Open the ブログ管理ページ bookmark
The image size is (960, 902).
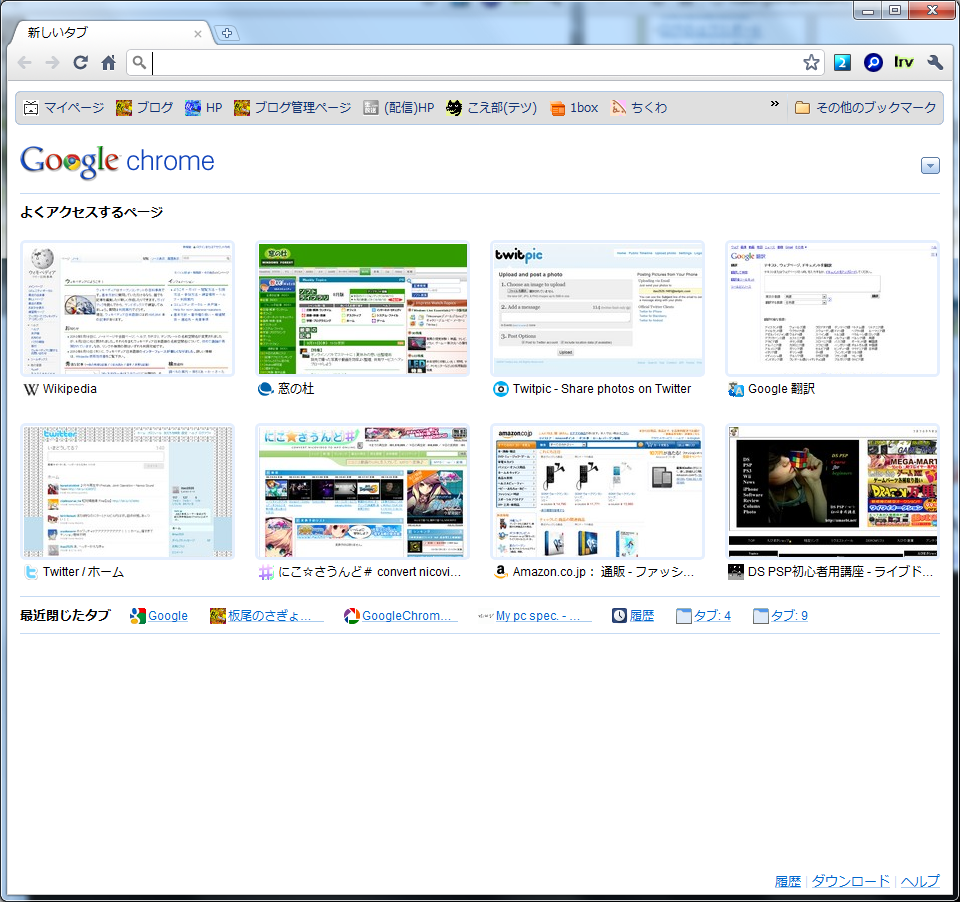coord(293,108)
